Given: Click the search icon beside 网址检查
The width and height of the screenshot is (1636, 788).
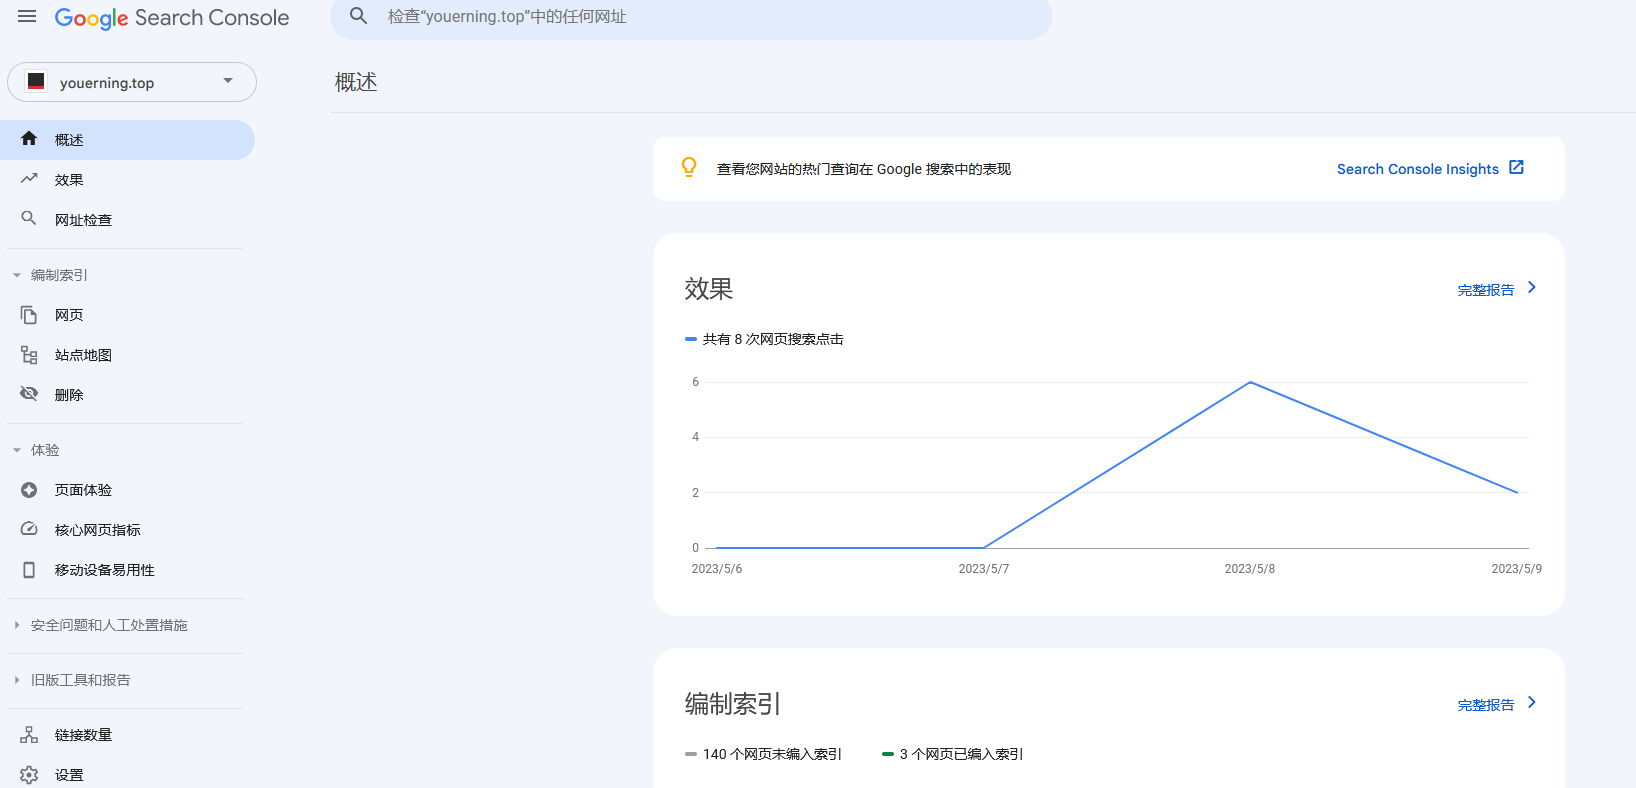Looking at the screenshot, I should 29,218.
